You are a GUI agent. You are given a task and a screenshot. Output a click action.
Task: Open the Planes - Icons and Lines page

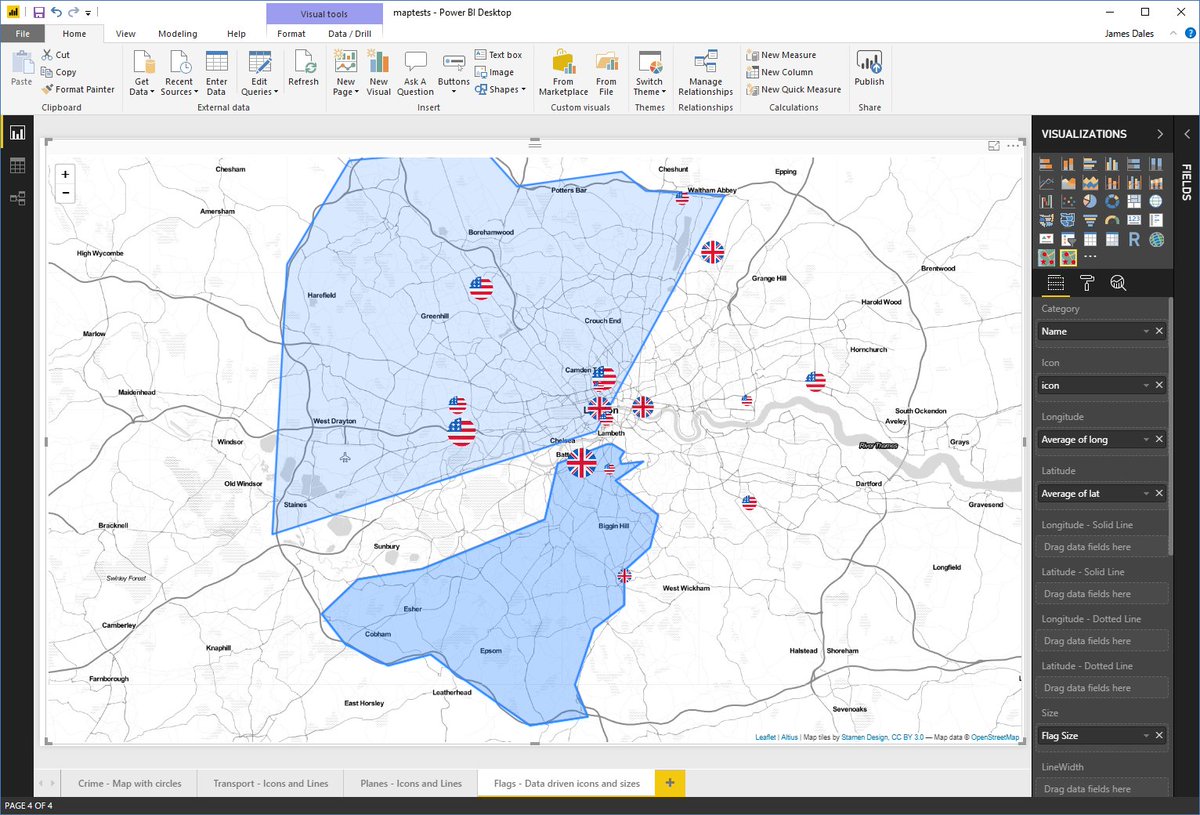click(x=411, y=783)
